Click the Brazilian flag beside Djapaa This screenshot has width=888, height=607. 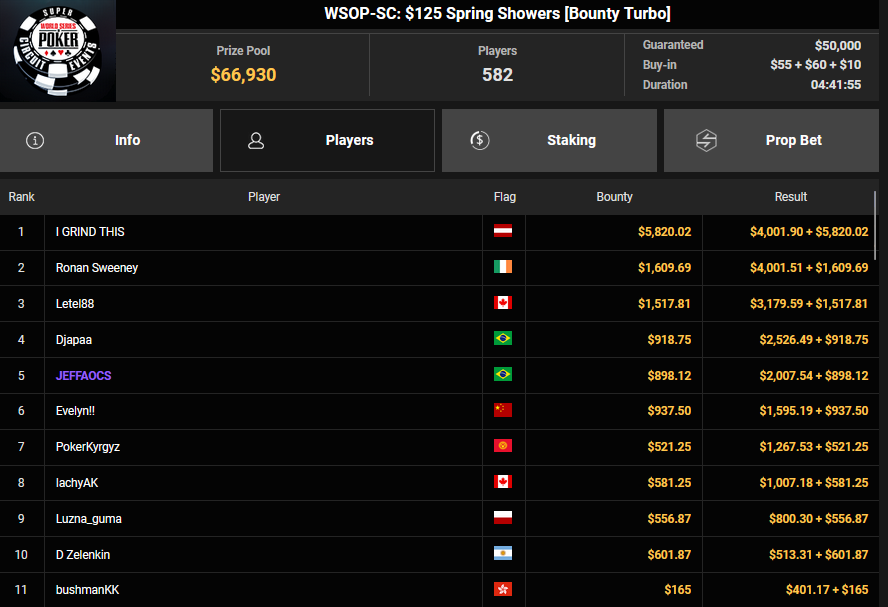(503, 340)
